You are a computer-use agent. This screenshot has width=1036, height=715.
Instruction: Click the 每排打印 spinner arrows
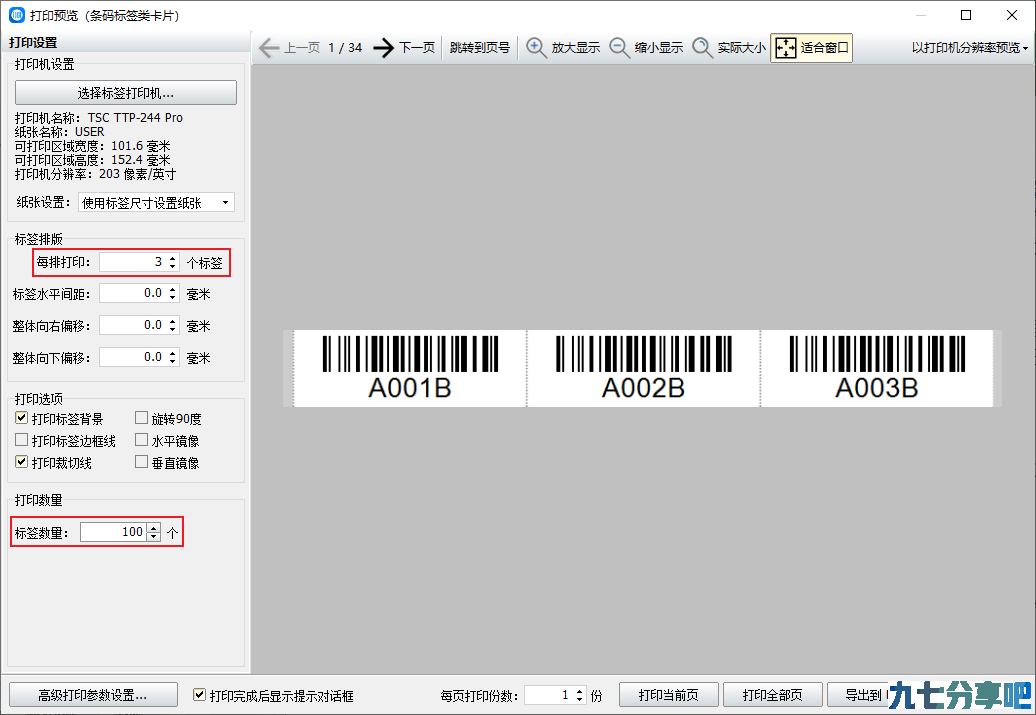[172, 262]
